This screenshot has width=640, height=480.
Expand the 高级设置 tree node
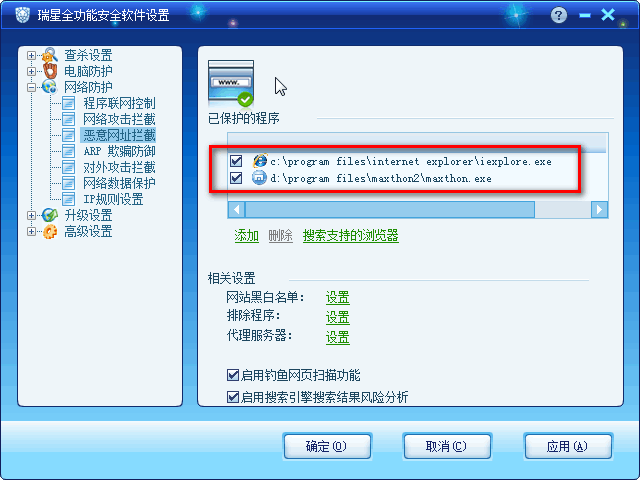point(31,231)
